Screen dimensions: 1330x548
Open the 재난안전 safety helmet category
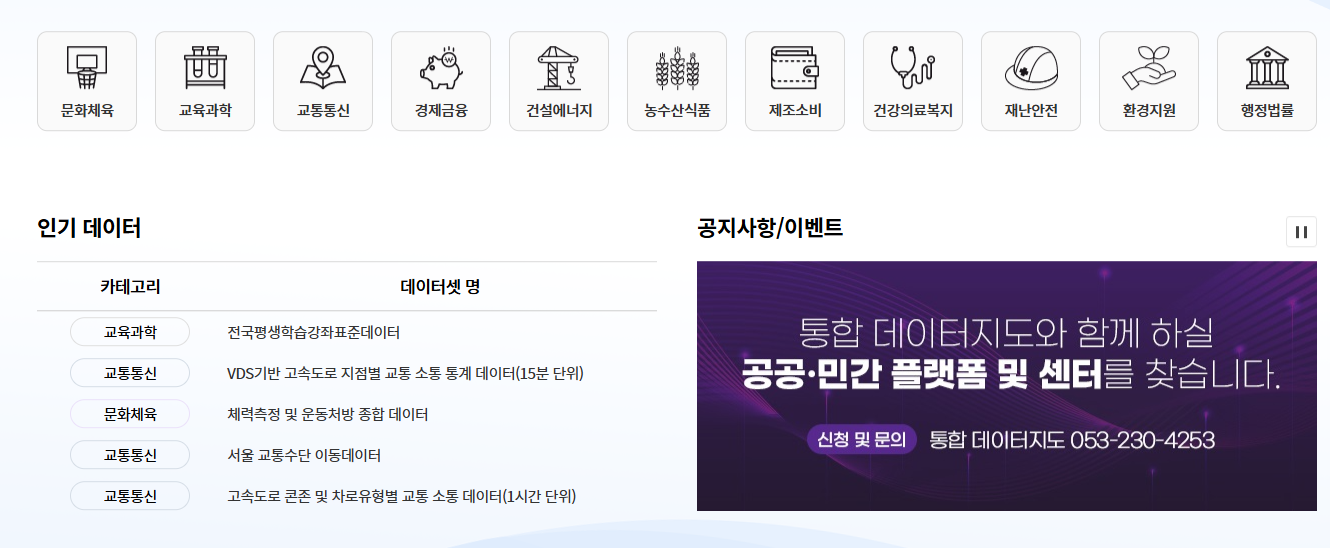click(1031, 81)
